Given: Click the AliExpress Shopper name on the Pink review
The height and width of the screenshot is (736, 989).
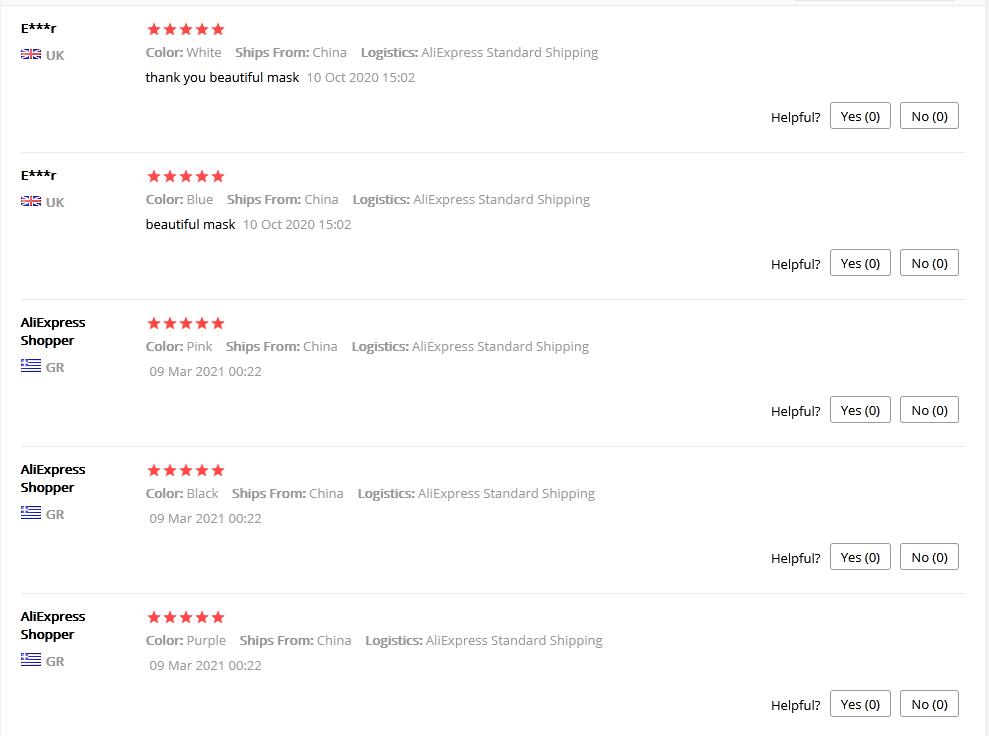Looking at the screenshot, I should click(x=53, y=331).
